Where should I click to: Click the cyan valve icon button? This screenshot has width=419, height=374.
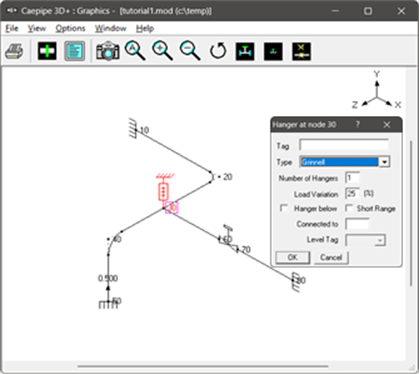click(x=245, y=51)
